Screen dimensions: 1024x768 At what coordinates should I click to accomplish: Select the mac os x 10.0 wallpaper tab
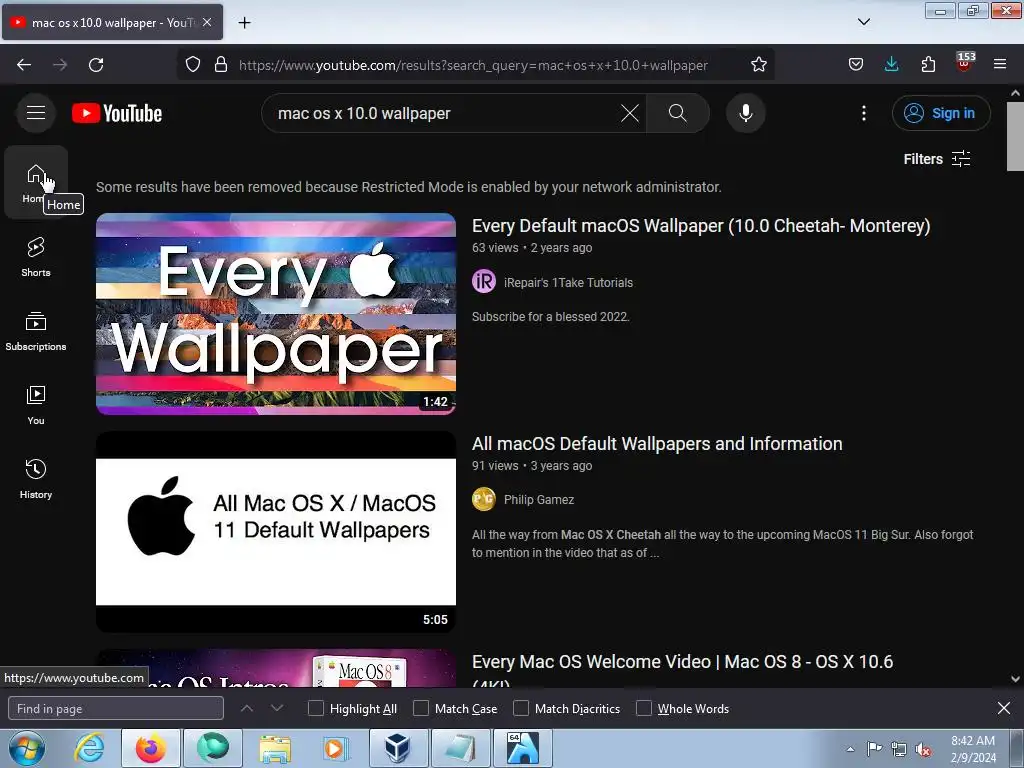[x=112, y=22]
